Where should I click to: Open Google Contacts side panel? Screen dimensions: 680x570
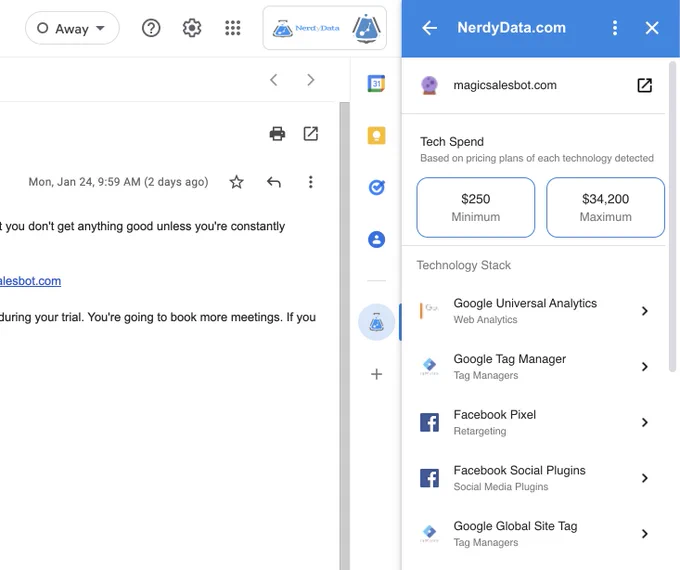coord(376,239)
